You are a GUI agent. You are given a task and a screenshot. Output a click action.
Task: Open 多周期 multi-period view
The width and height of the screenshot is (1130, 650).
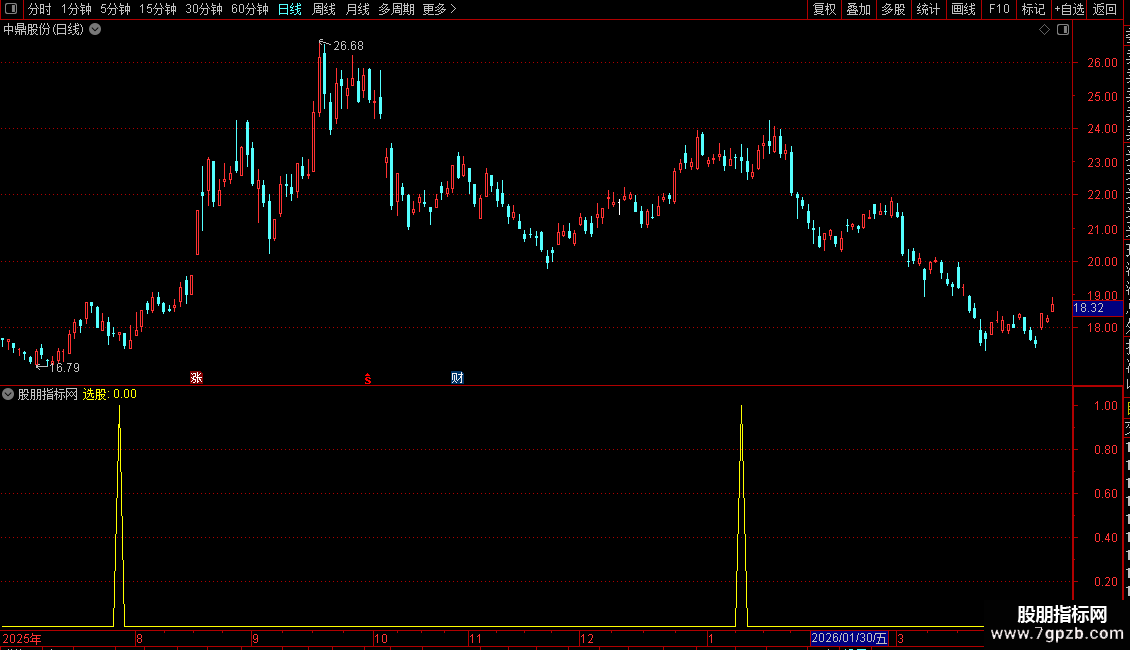coord(396,9)
